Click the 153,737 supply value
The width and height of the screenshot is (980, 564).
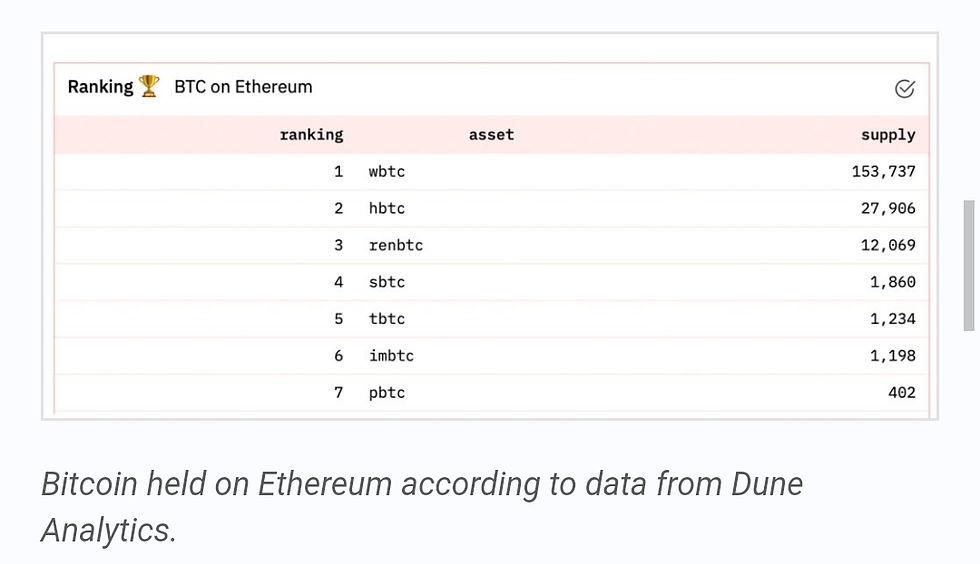tap(883, 171)
